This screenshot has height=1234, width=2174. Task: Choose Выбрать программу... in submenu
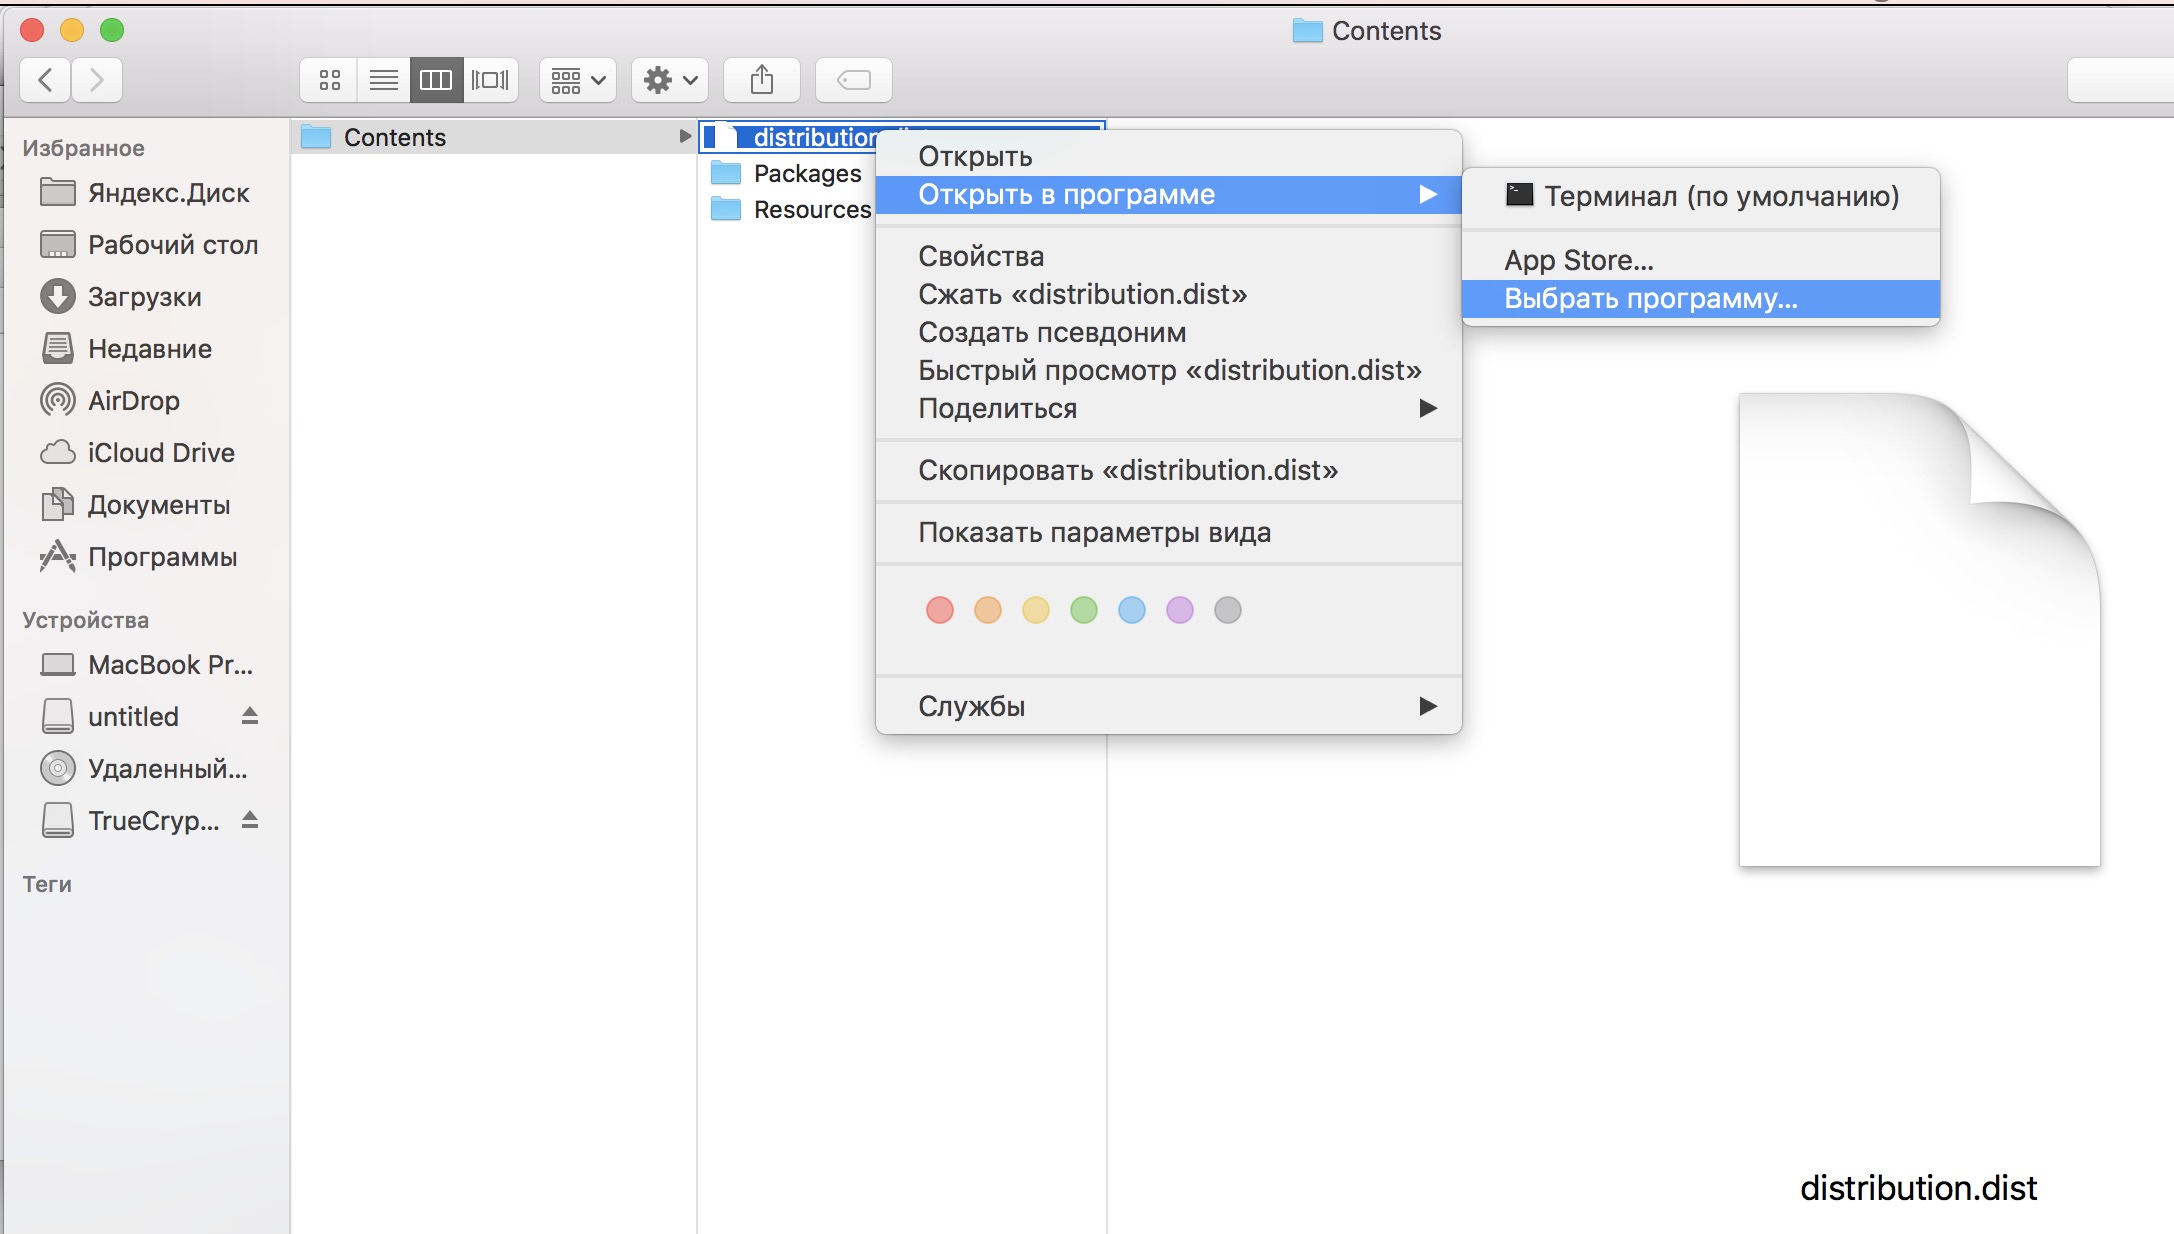(x=1701, y=298)
